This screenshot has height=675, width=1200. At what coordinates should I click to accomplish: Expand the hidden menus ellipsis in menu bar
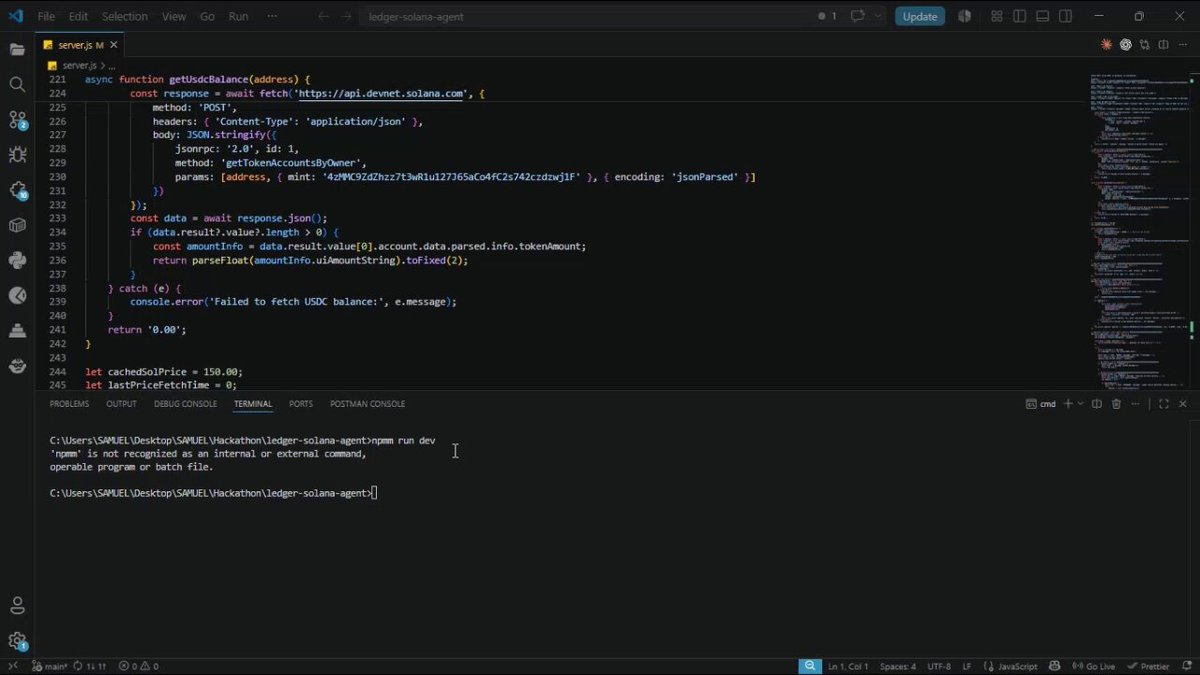(x=272, y=16)
